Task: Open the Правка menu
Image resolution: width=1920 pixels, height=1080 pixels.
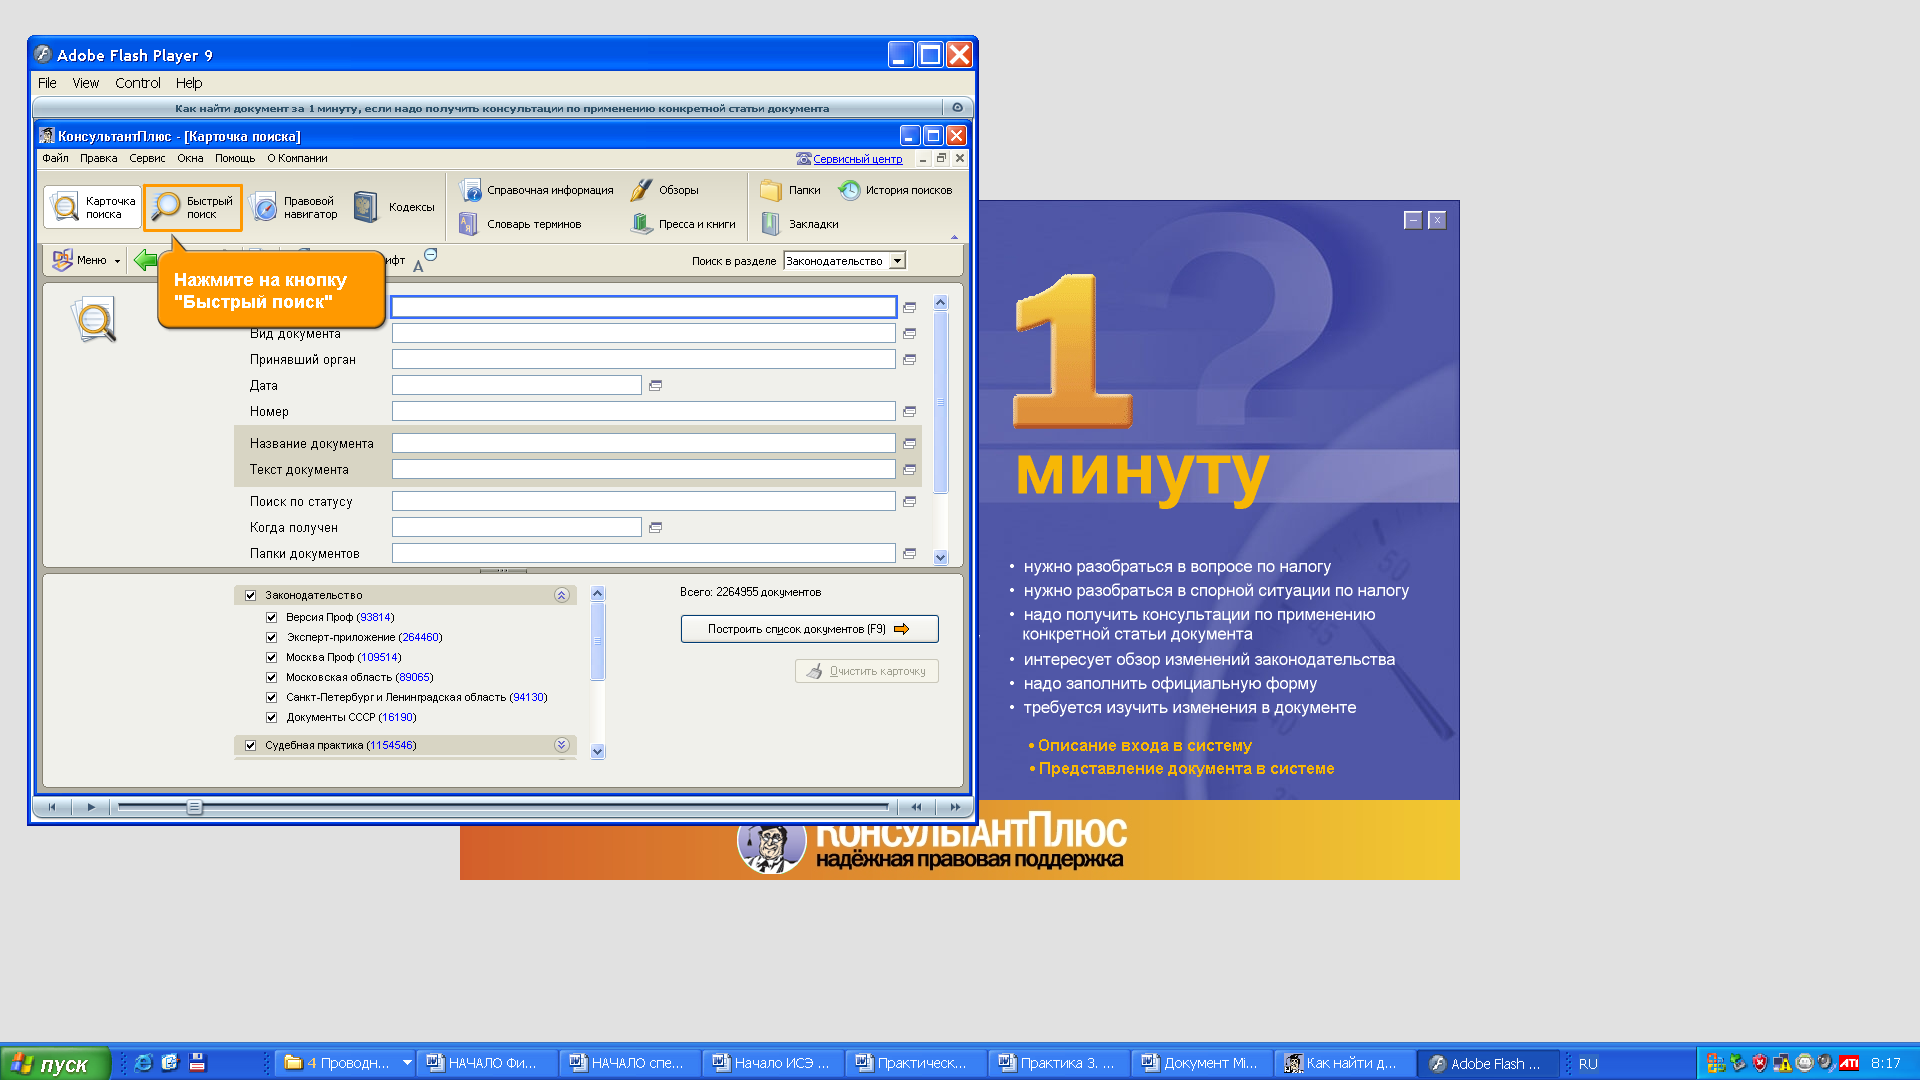Action: (x=98, y=158)
